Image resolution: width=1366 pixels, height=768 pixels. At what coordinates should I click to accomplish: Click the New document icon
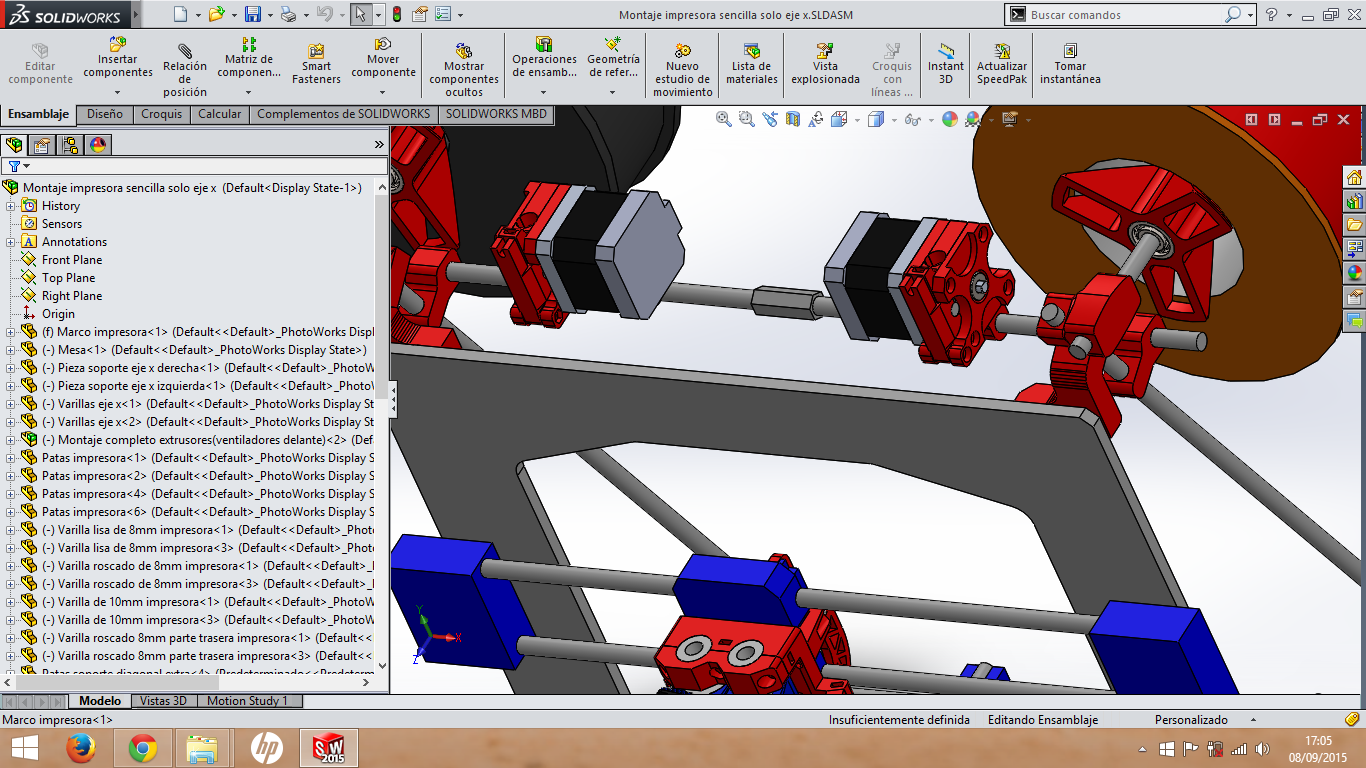click(180, 14)
